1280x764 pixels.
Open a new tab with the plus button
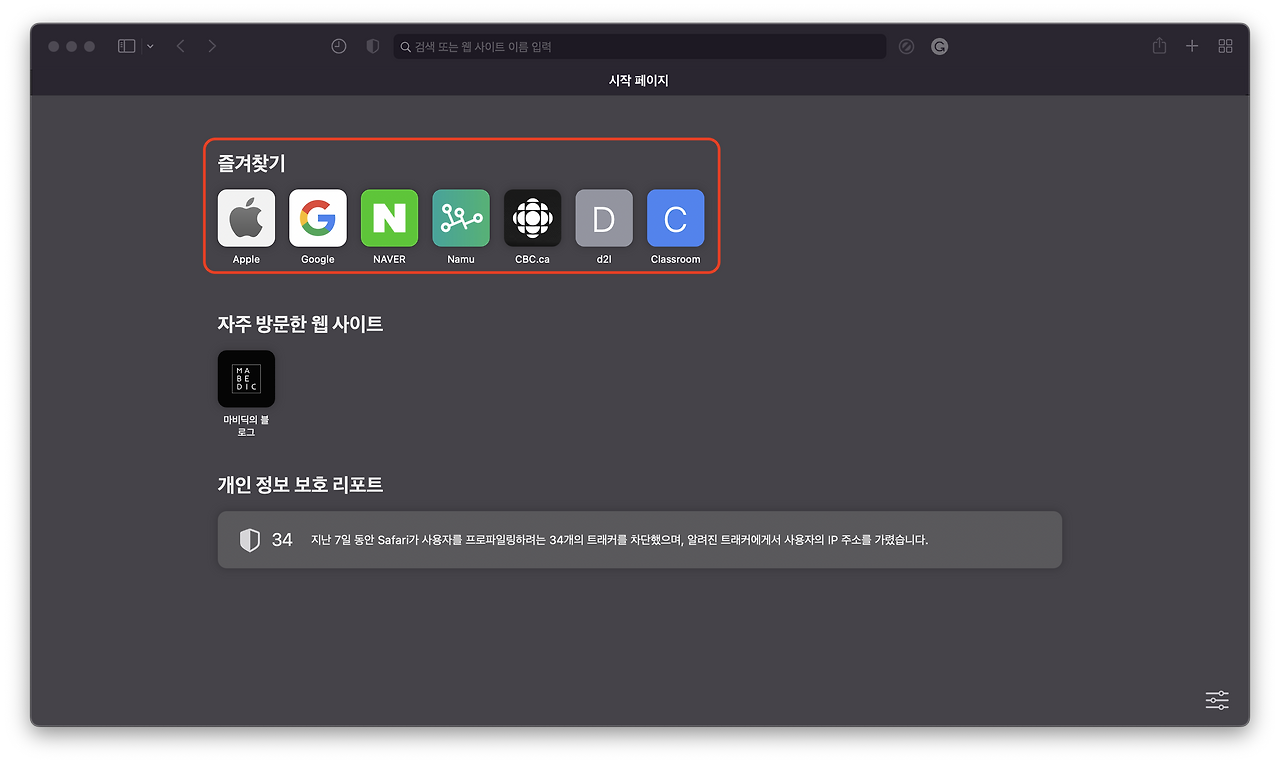(1191, 46)
